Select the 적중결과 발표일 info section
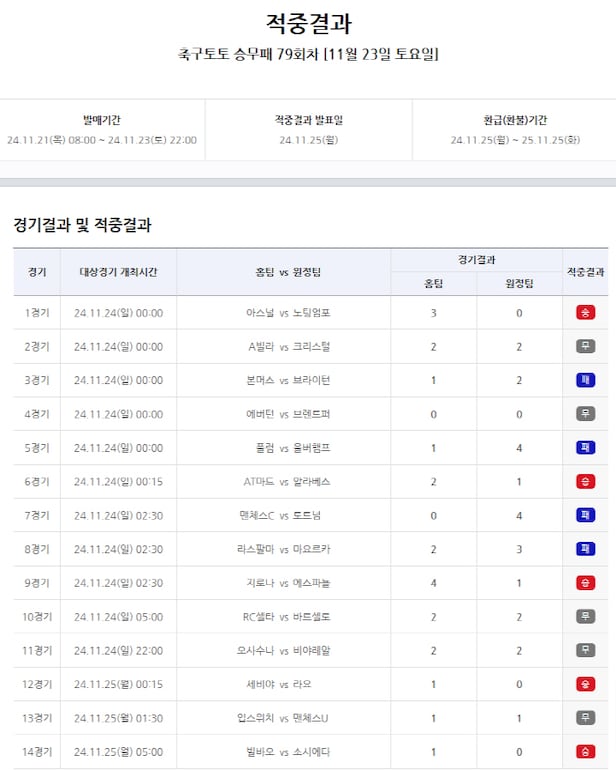 tap(308, 130)
